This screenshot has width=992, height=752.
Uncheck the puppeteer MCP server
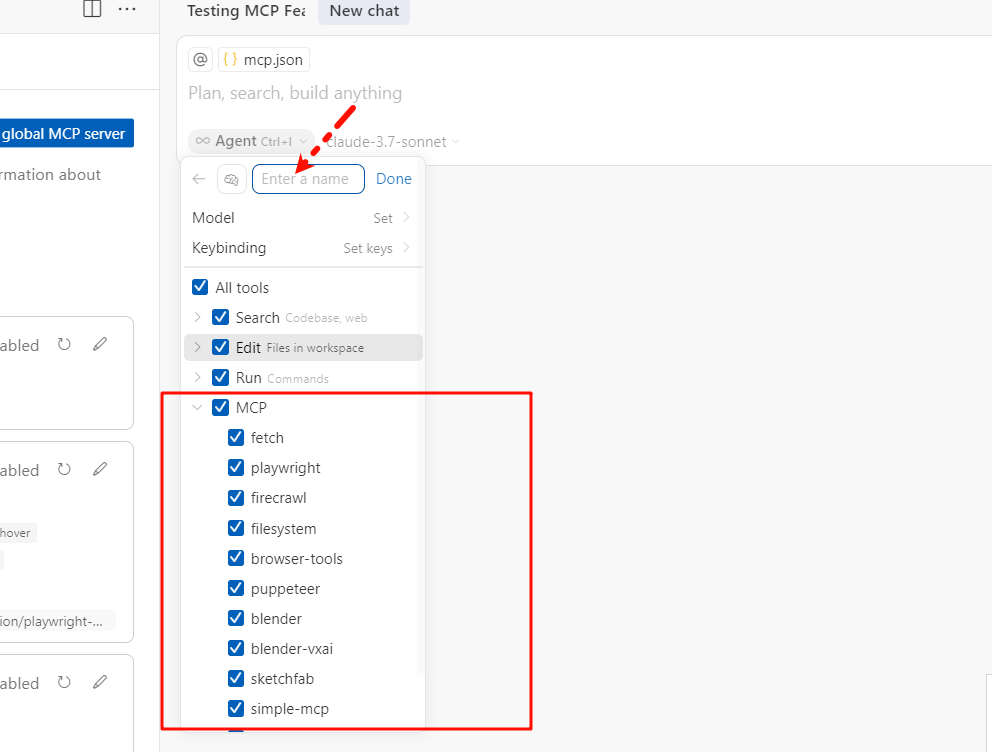(x=235, y=588)
